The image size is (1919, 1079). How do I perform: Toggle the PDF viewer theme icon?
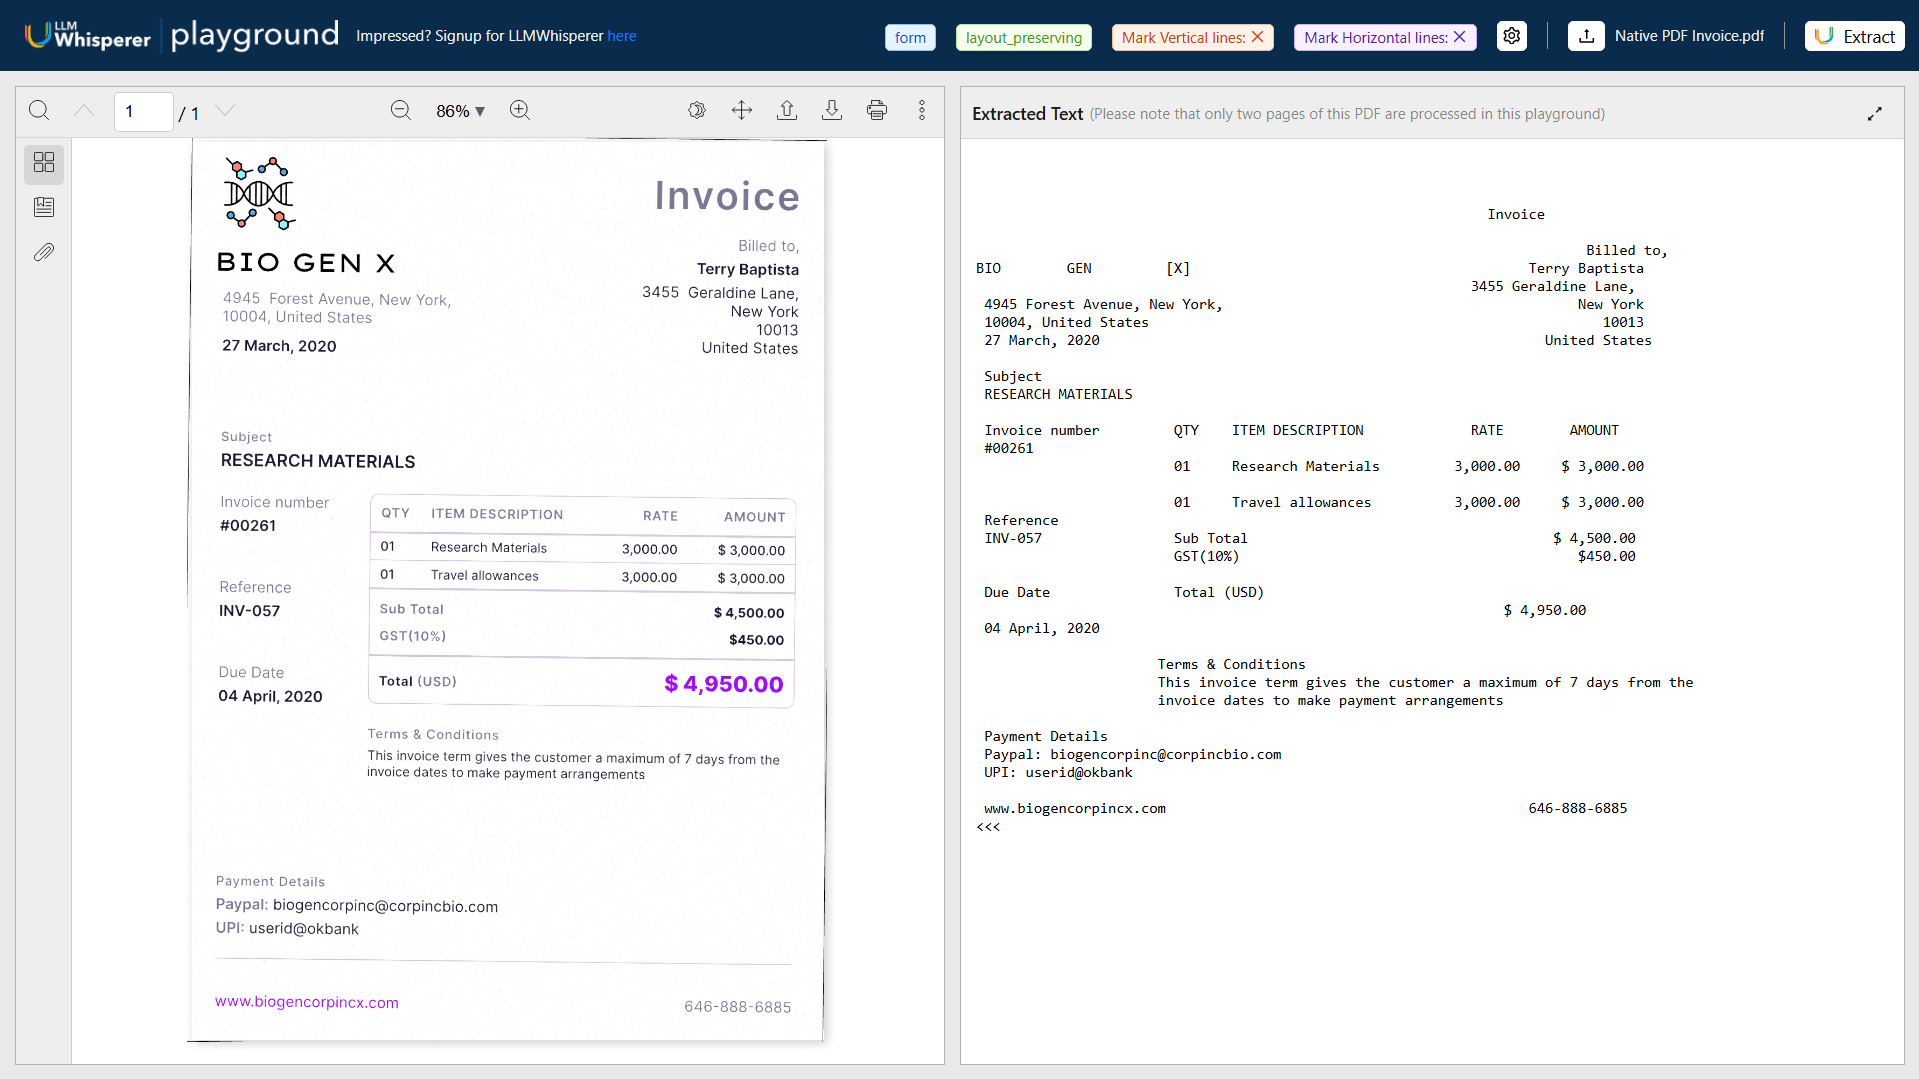tap(697, 110)
